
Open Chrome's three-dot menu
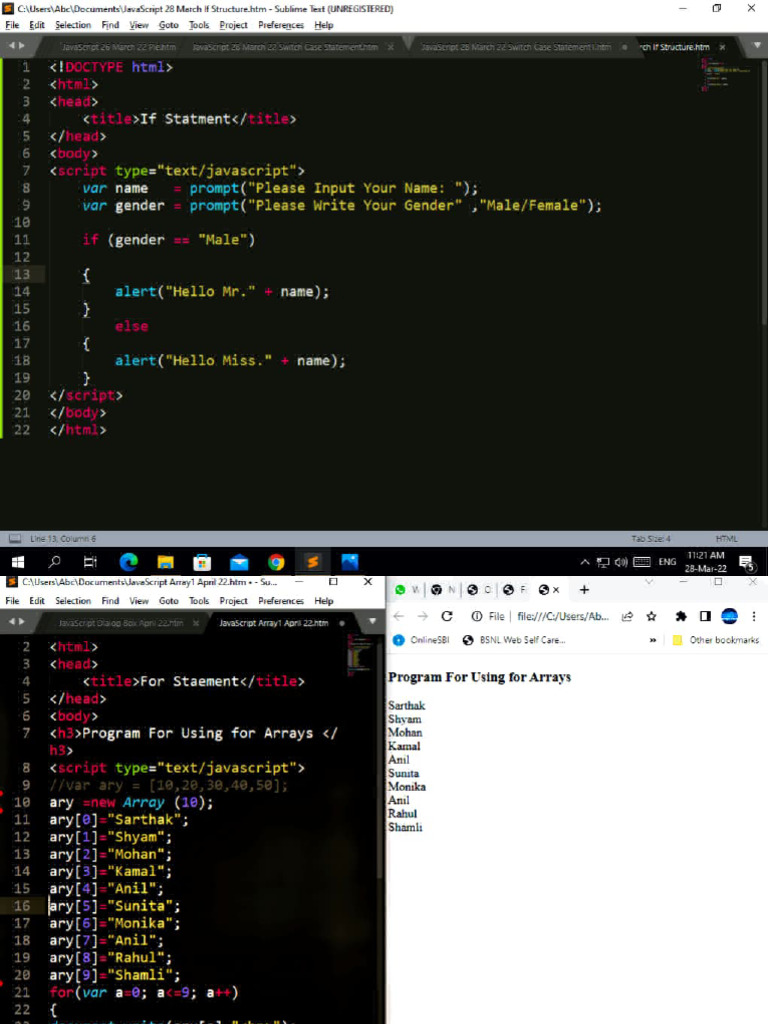pos(754,616)
